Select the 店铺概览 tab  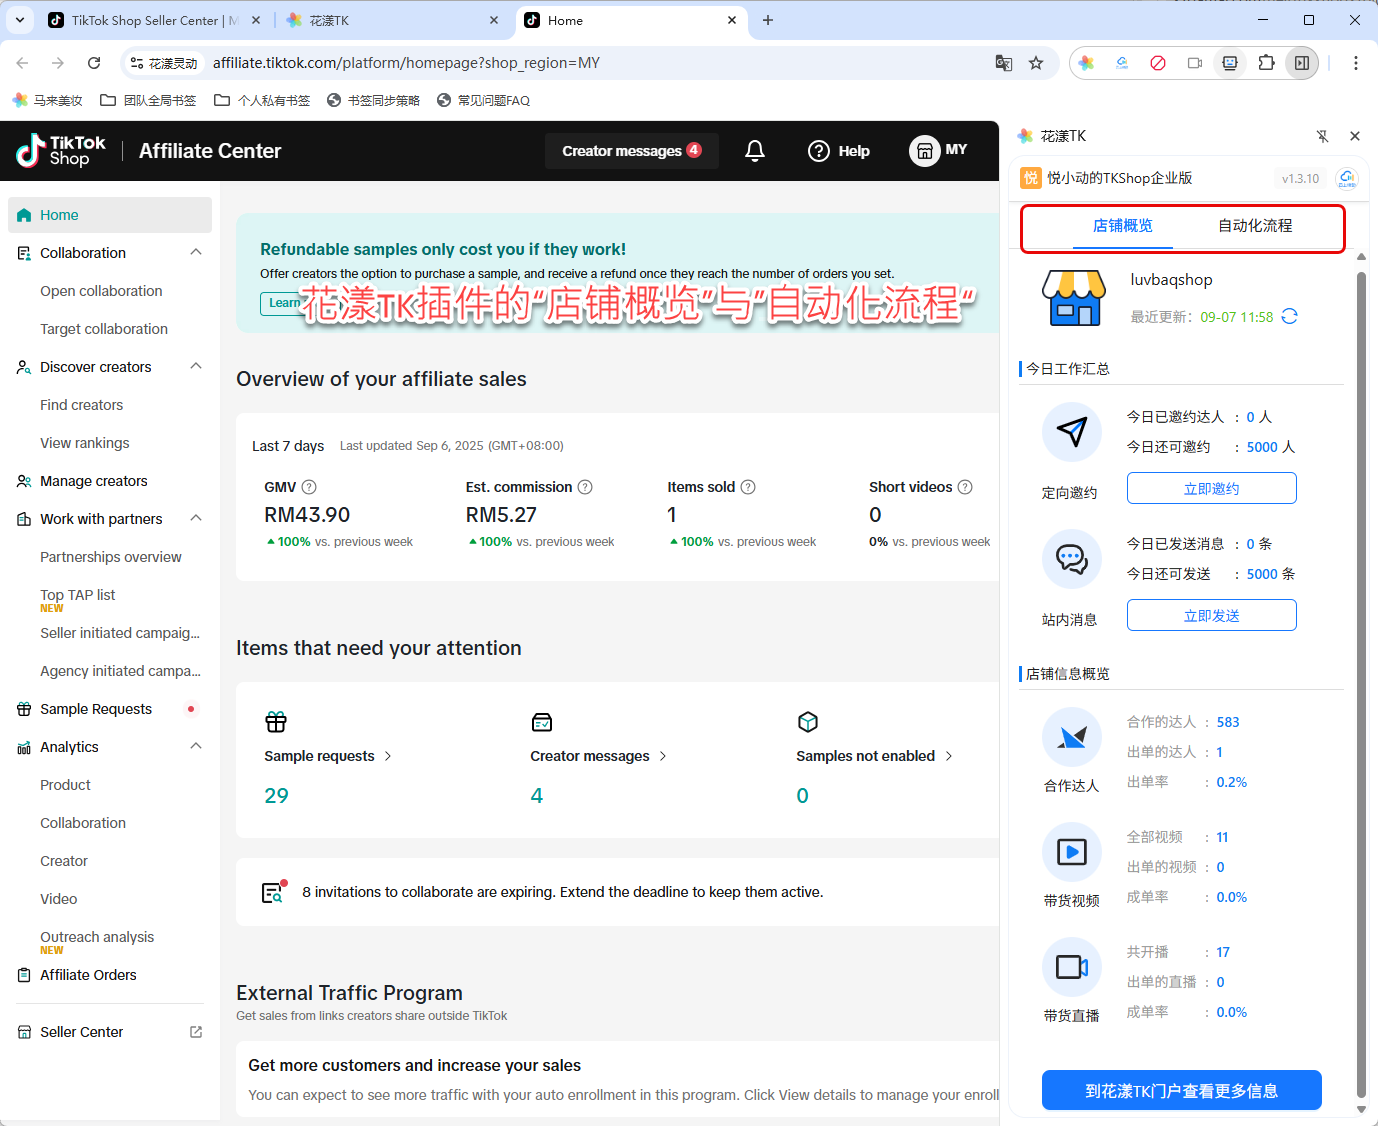point(1122,226)
